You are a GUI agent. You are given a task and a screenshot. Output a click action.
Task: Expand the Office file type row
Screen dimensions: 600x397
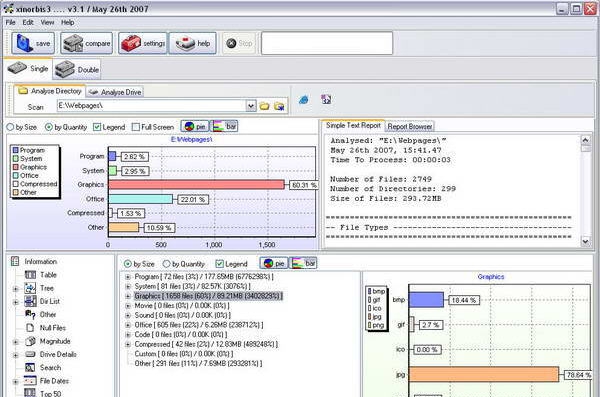[128, 325]
